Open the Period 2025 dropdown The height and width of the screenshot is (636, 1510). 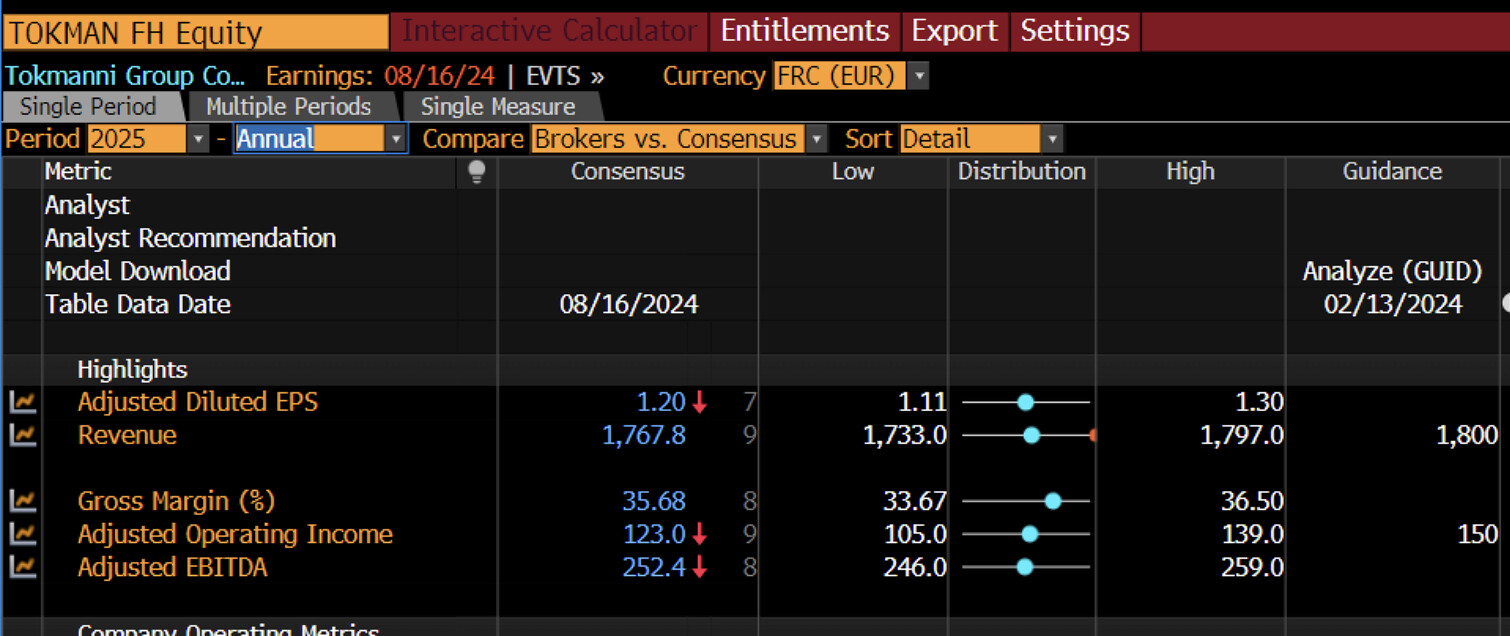(x=198, y=139)
